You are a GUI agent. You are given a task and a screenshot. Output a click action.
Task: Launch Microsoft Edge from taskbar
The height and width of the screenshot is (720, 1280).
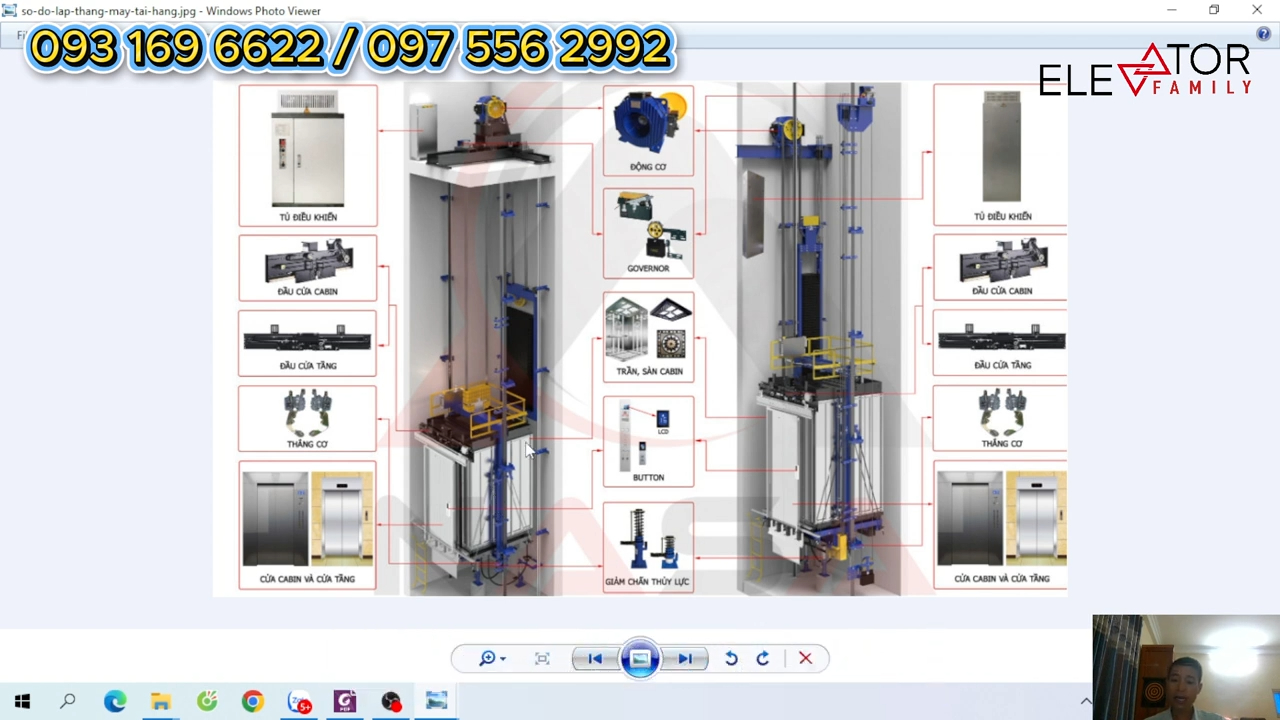coord(115,702)
